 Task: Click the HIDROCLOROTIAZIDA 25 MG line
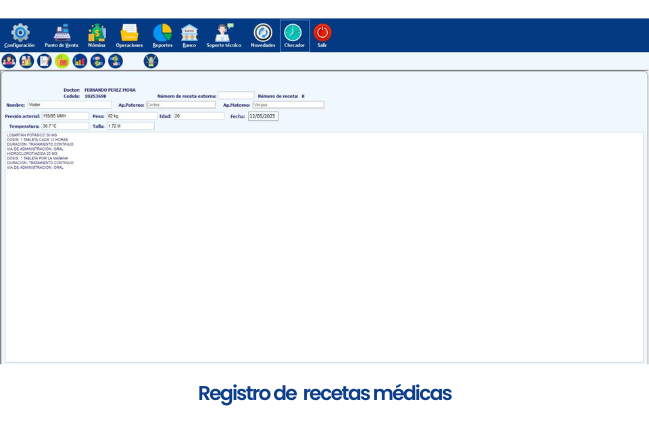(32, 154)
